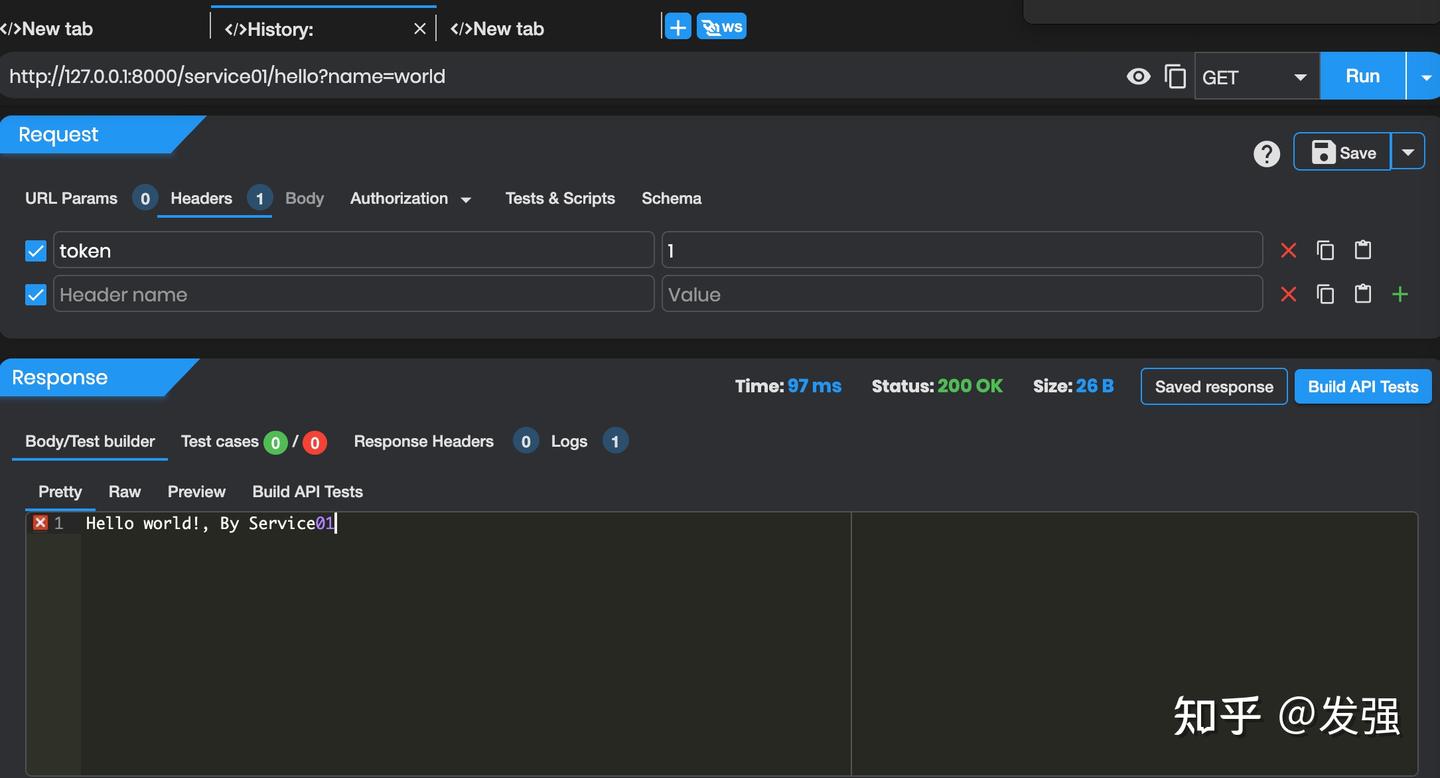1440x778 pixels.
Task: Open the Tests & Scripts tab
Action: 560,198
